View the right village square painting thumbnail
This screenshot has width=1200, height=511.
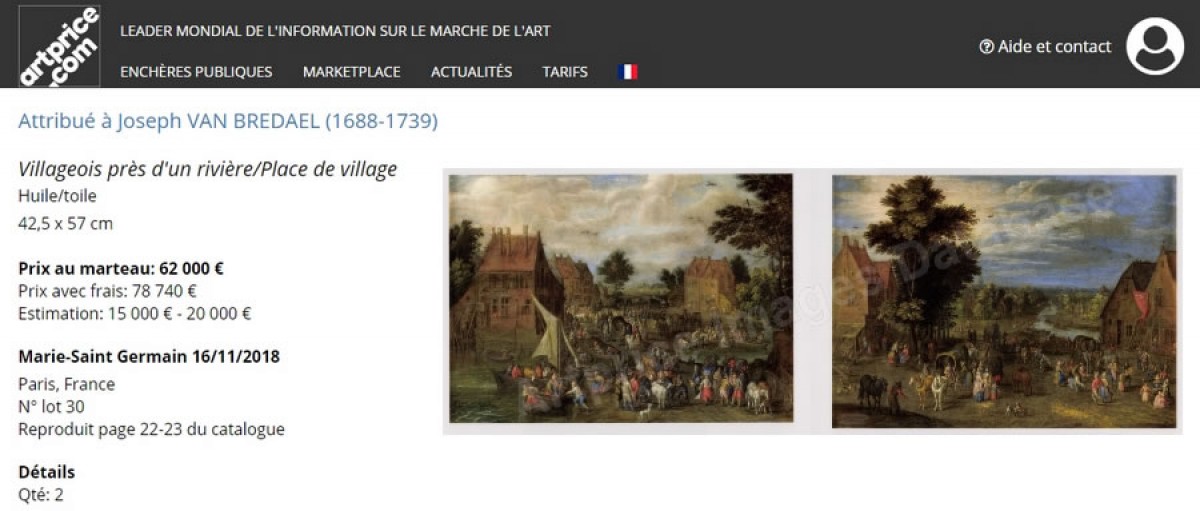[x=1004, y=301]
